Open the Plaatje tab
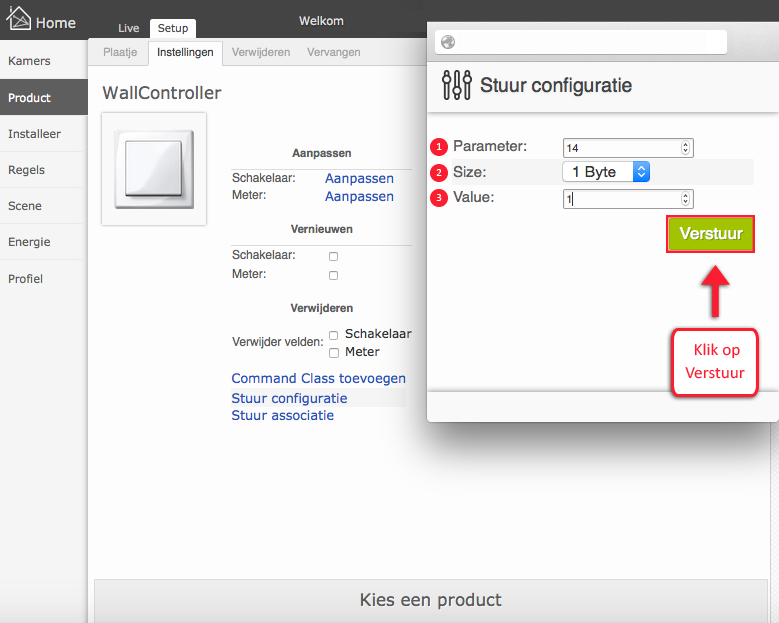Image resolution: width=779 pixels, height=623 pixels. pyautogui.click(x=120, y=52)
